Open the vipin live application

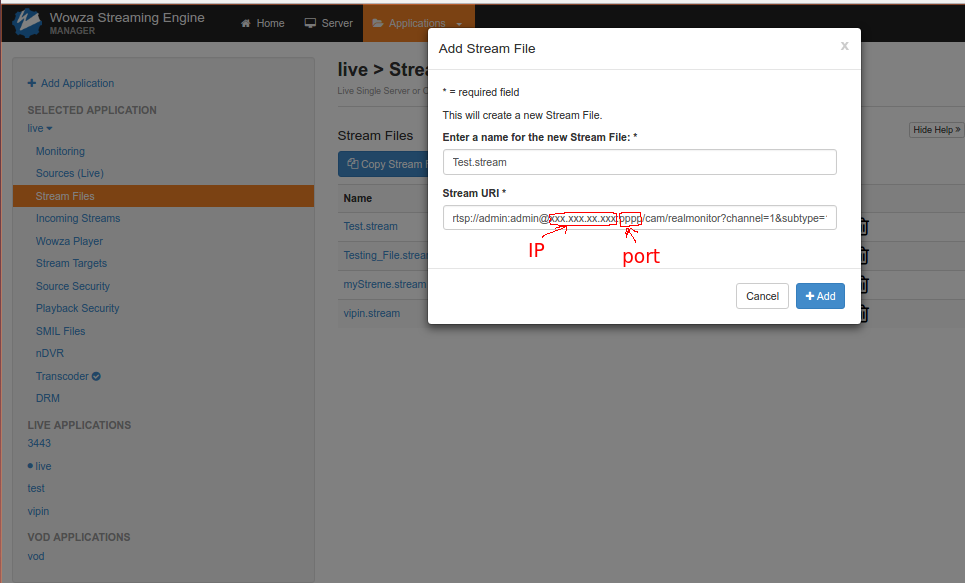coord(38,511)
